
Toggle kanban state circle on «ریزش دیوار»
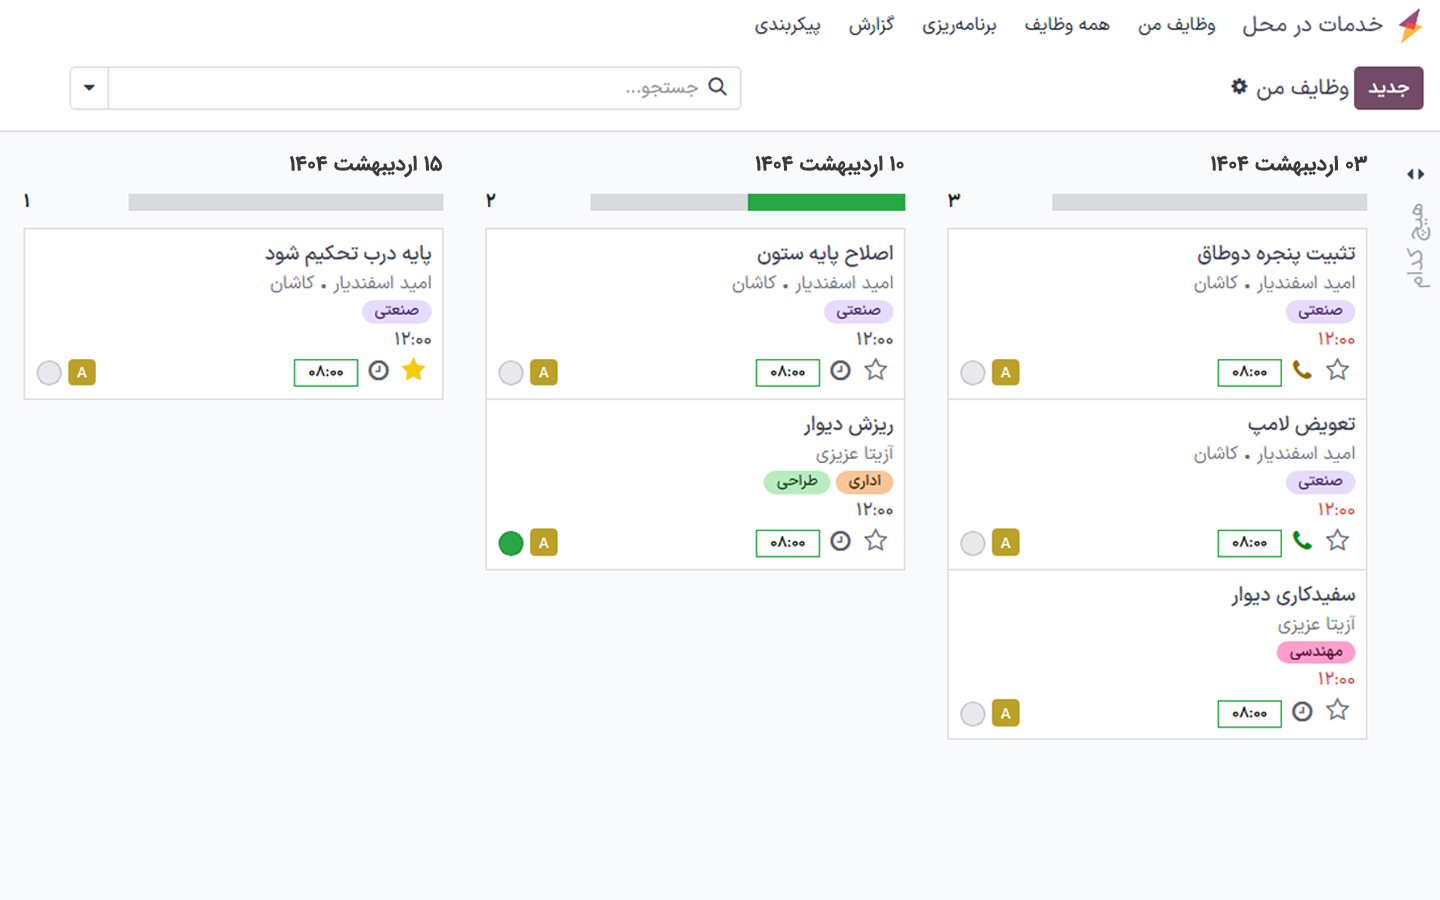511,542
